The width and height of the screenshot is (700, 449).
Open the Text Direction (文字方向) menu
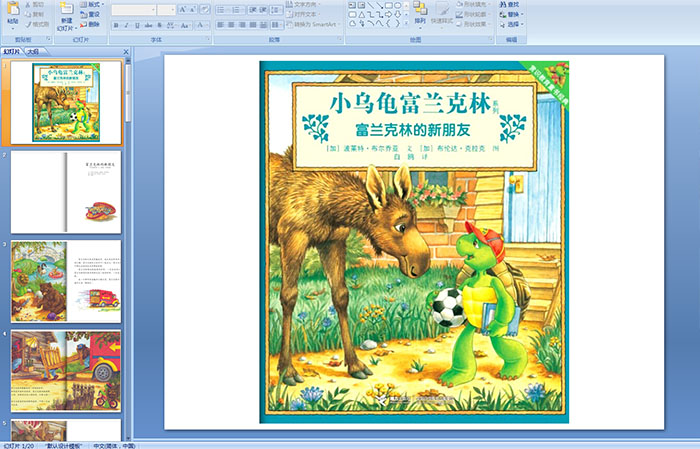tap(303, 4)
